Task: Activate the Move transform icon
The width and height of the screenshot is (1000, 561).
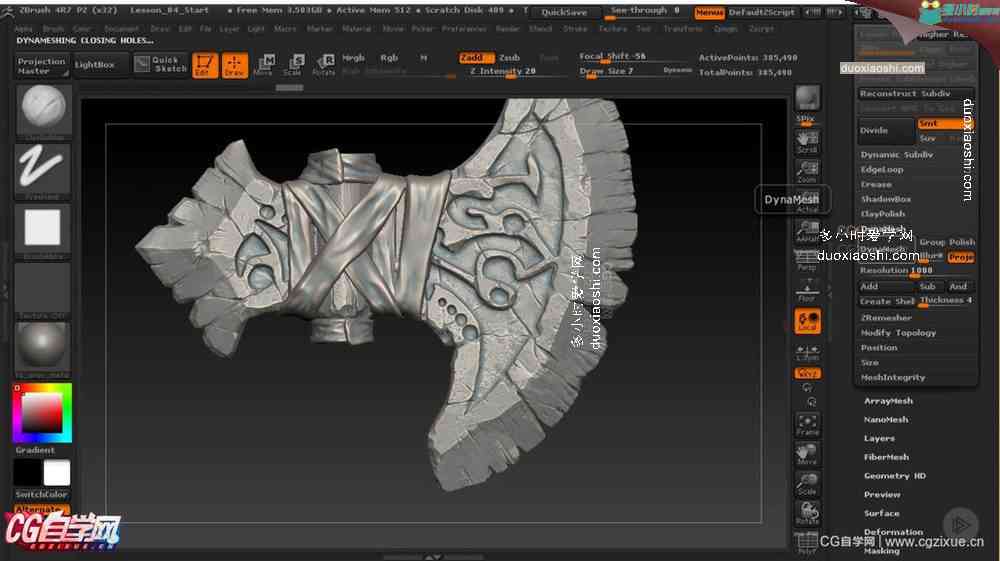Action: pos(263,65)
